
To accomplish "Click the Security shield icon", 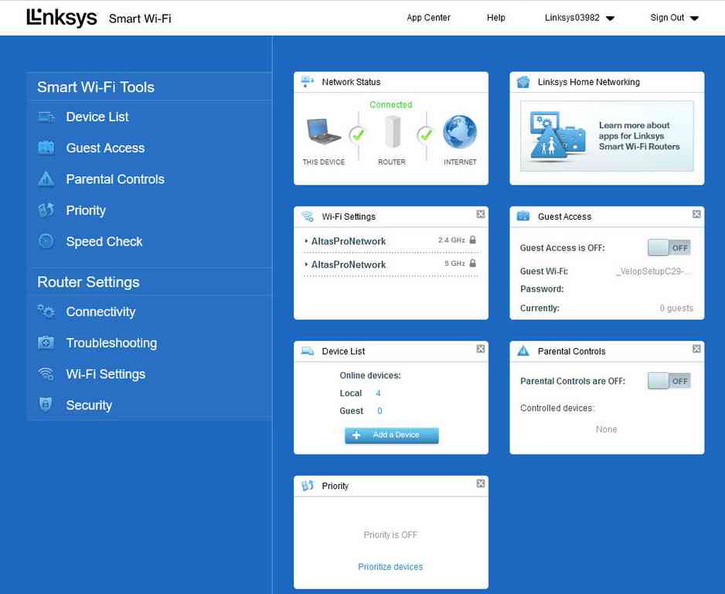I will pyautogui.click(x=45, y=404).
